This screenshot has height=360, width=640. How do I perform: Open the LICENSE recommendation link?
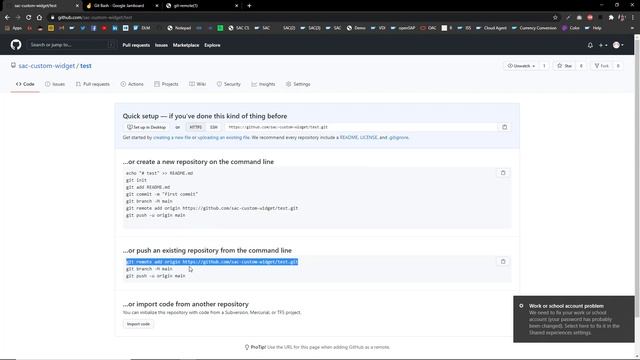pyautogui.click(x=369, y=138)
